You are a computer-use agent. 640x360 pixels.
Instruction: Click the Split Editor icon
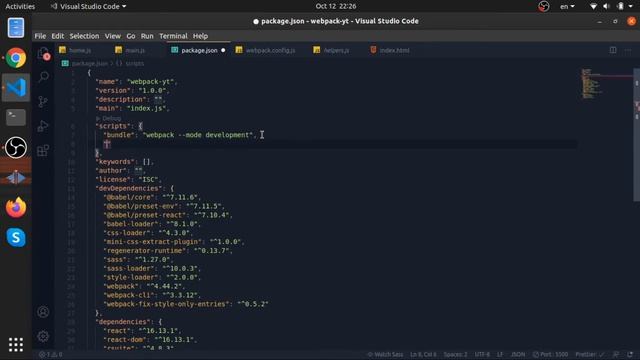[x=613, y=50]
